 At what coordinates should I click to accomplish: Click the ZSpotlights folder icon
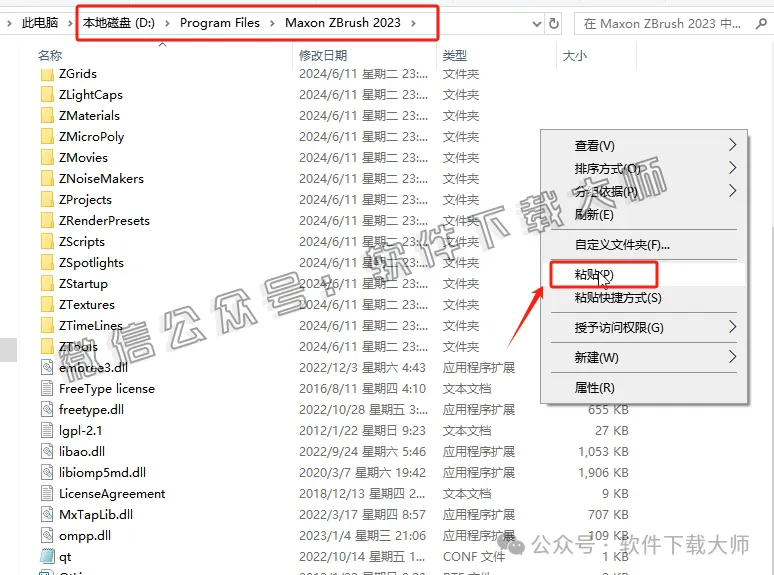click(x=47, y=263)
